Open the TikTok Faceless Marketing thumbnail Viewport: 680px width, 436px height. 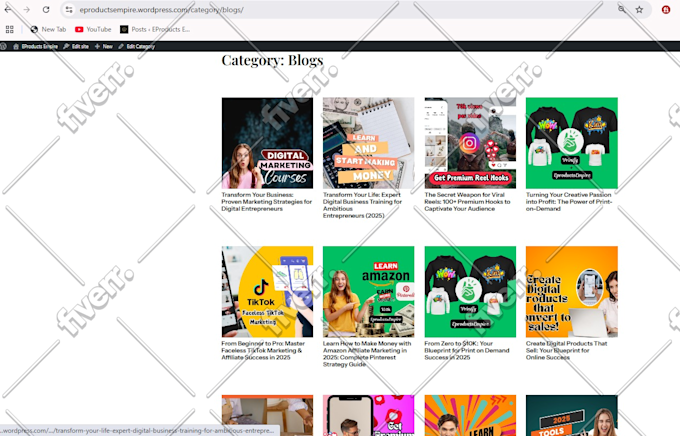[267, 292]
